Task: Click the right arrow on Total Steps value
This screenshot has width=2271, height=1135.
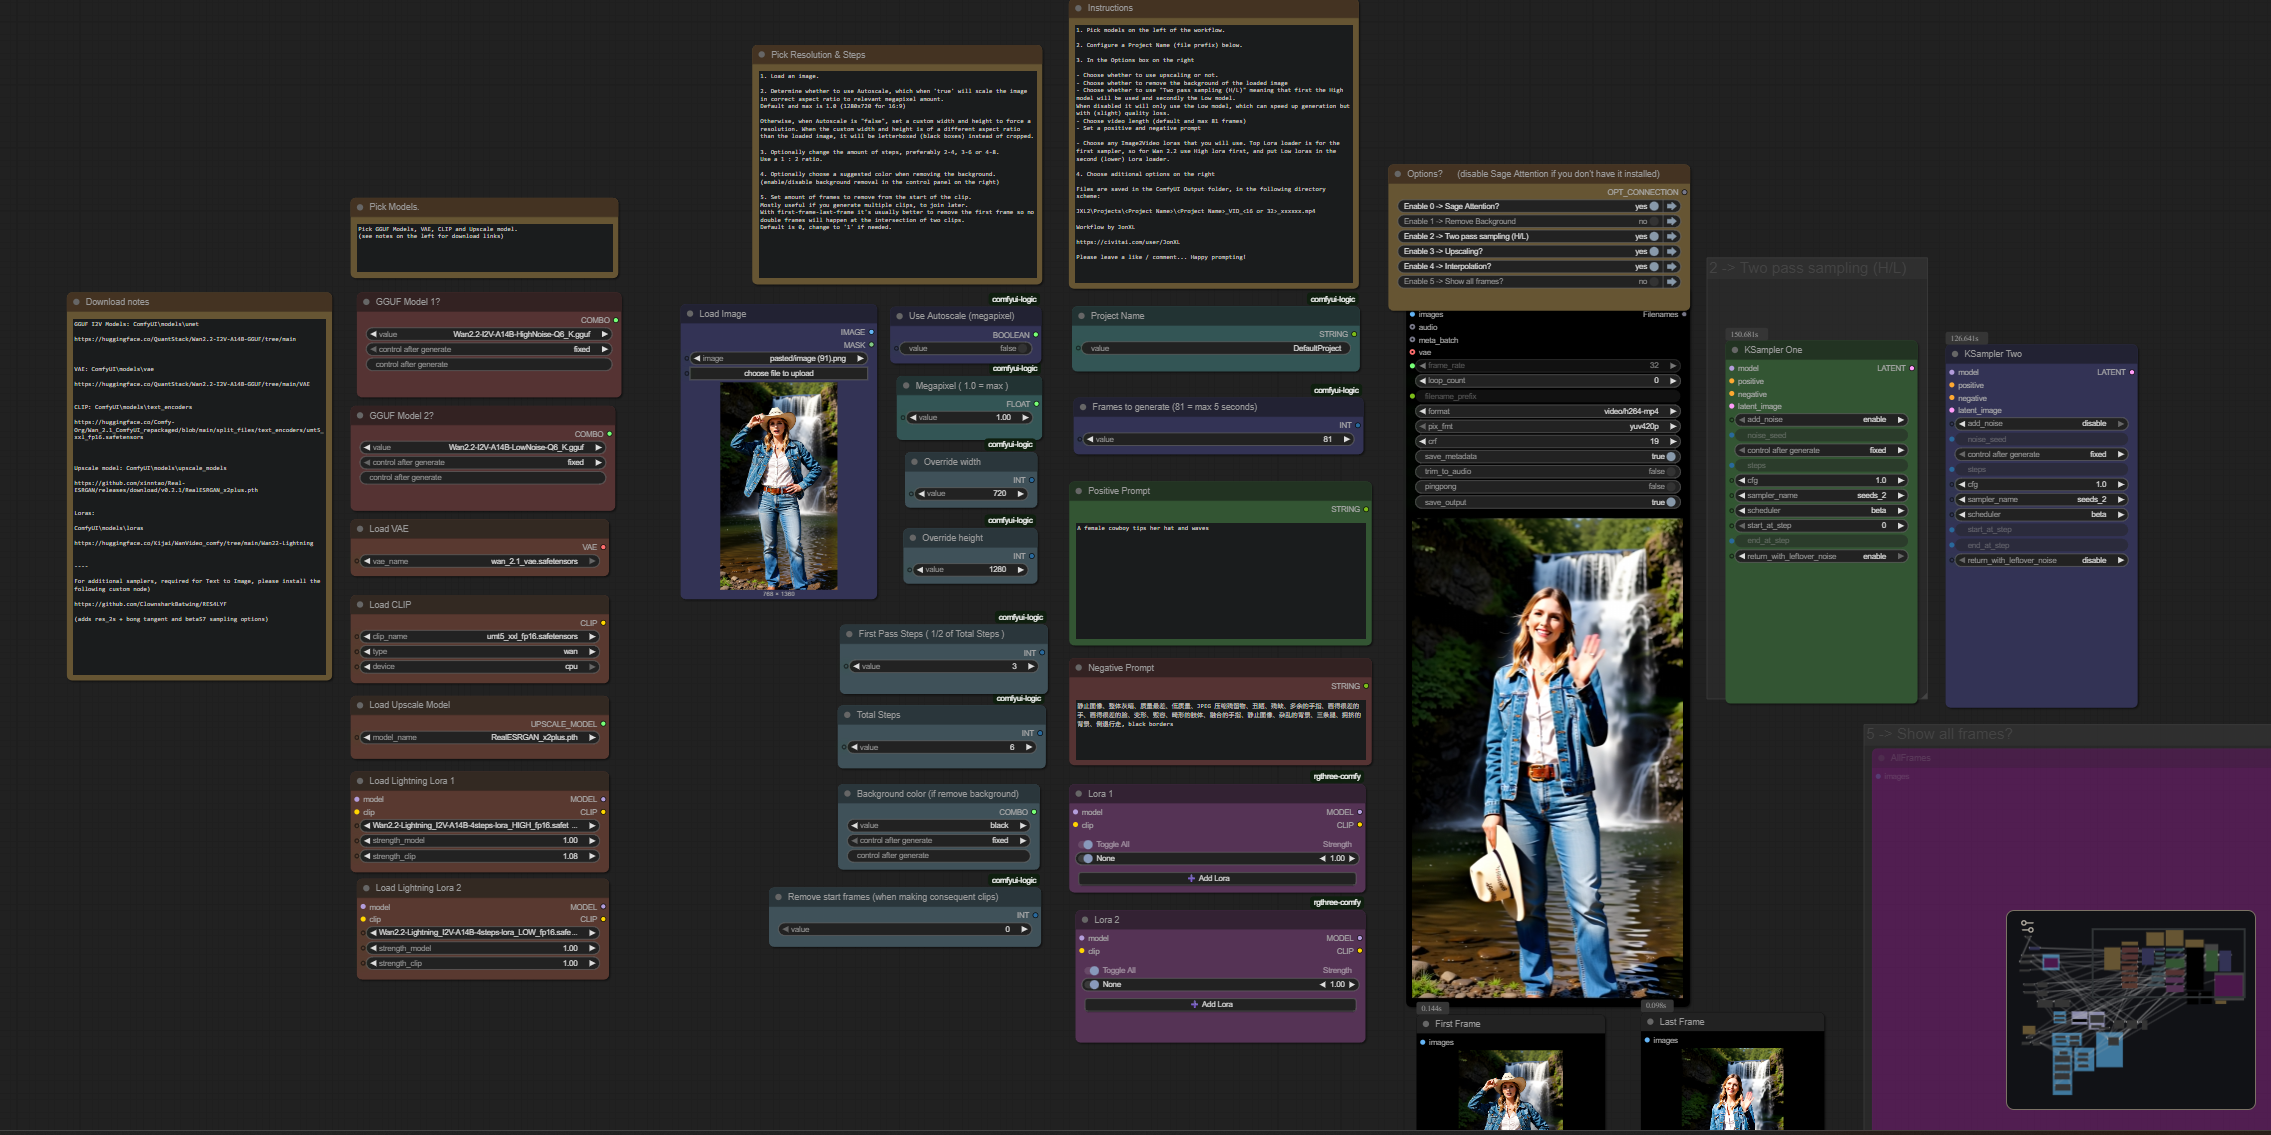Action: (1030, 747)
